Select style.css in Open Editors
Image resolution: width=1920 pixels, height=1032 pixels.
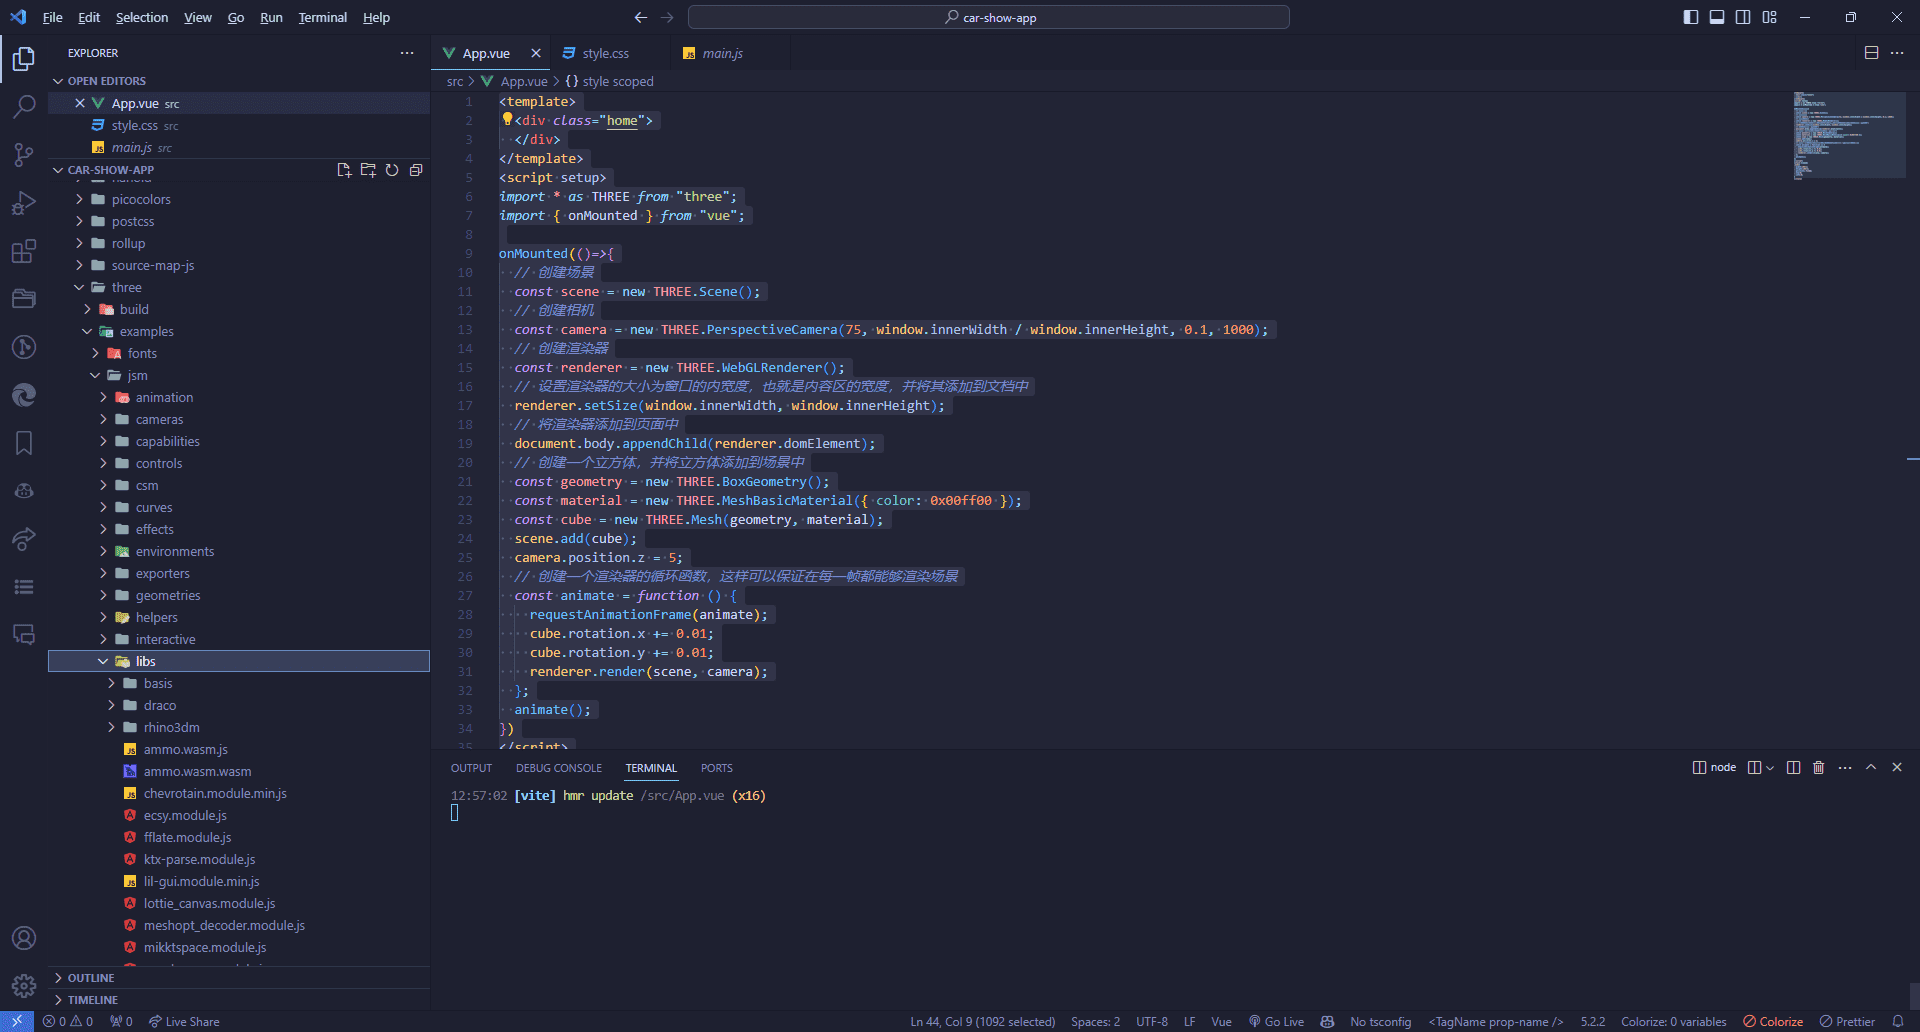[x=134, y=125]
